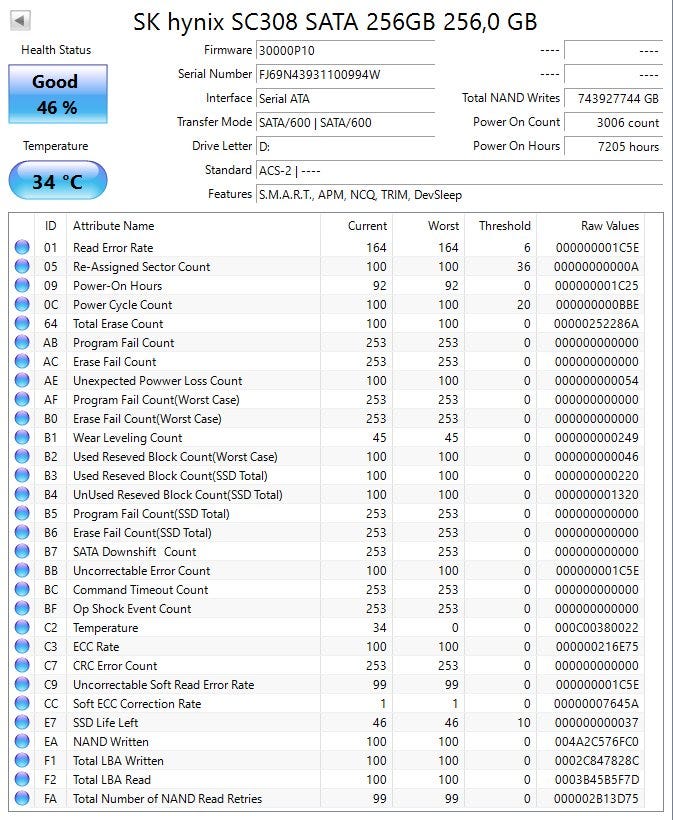673x820 pixels.
Task: Click the previous disk arrow button
Action: click(x=20, y=21)
